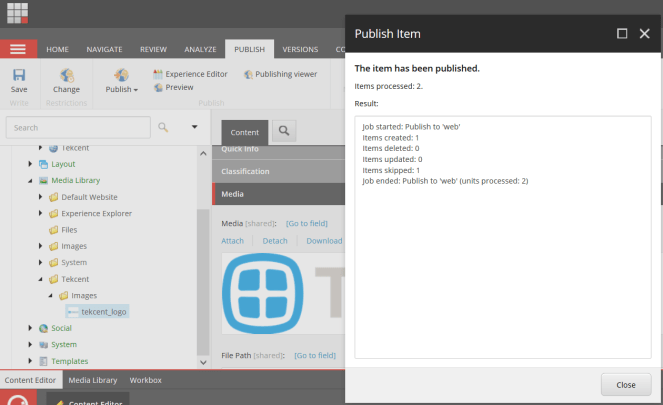Expand the Default Website folder
The width and height of the screenshot is (663, 405).
(41, 197)
